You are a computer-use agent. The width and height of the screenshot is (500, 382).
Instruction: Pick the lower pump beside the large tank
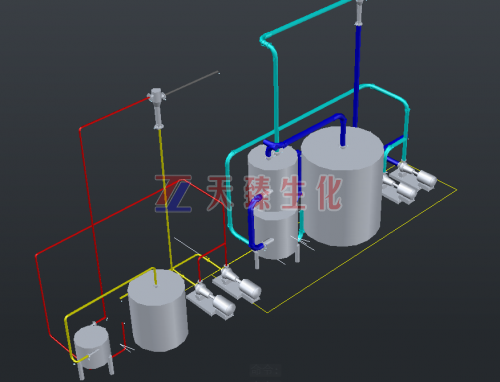coord(399,189)
